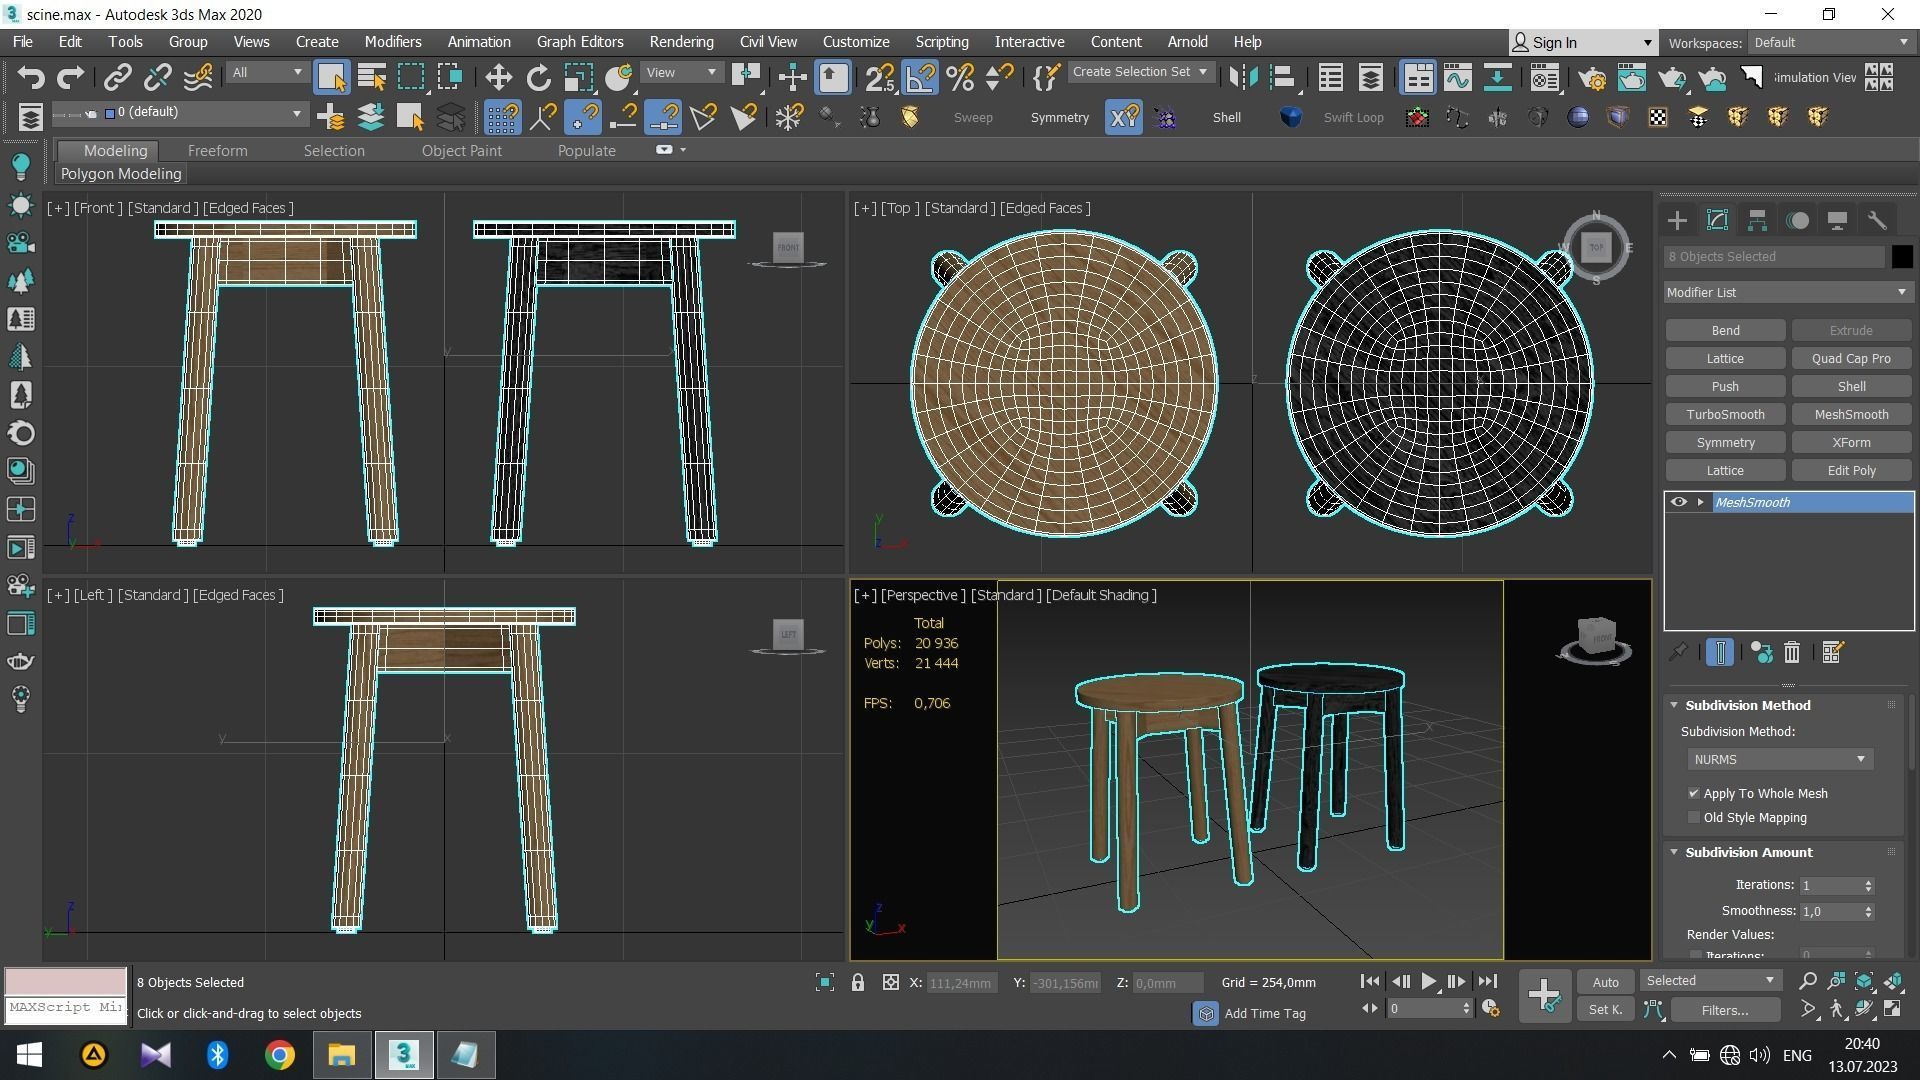Select the Select and Link tool
The image size is (1920, 1080).
117,77
